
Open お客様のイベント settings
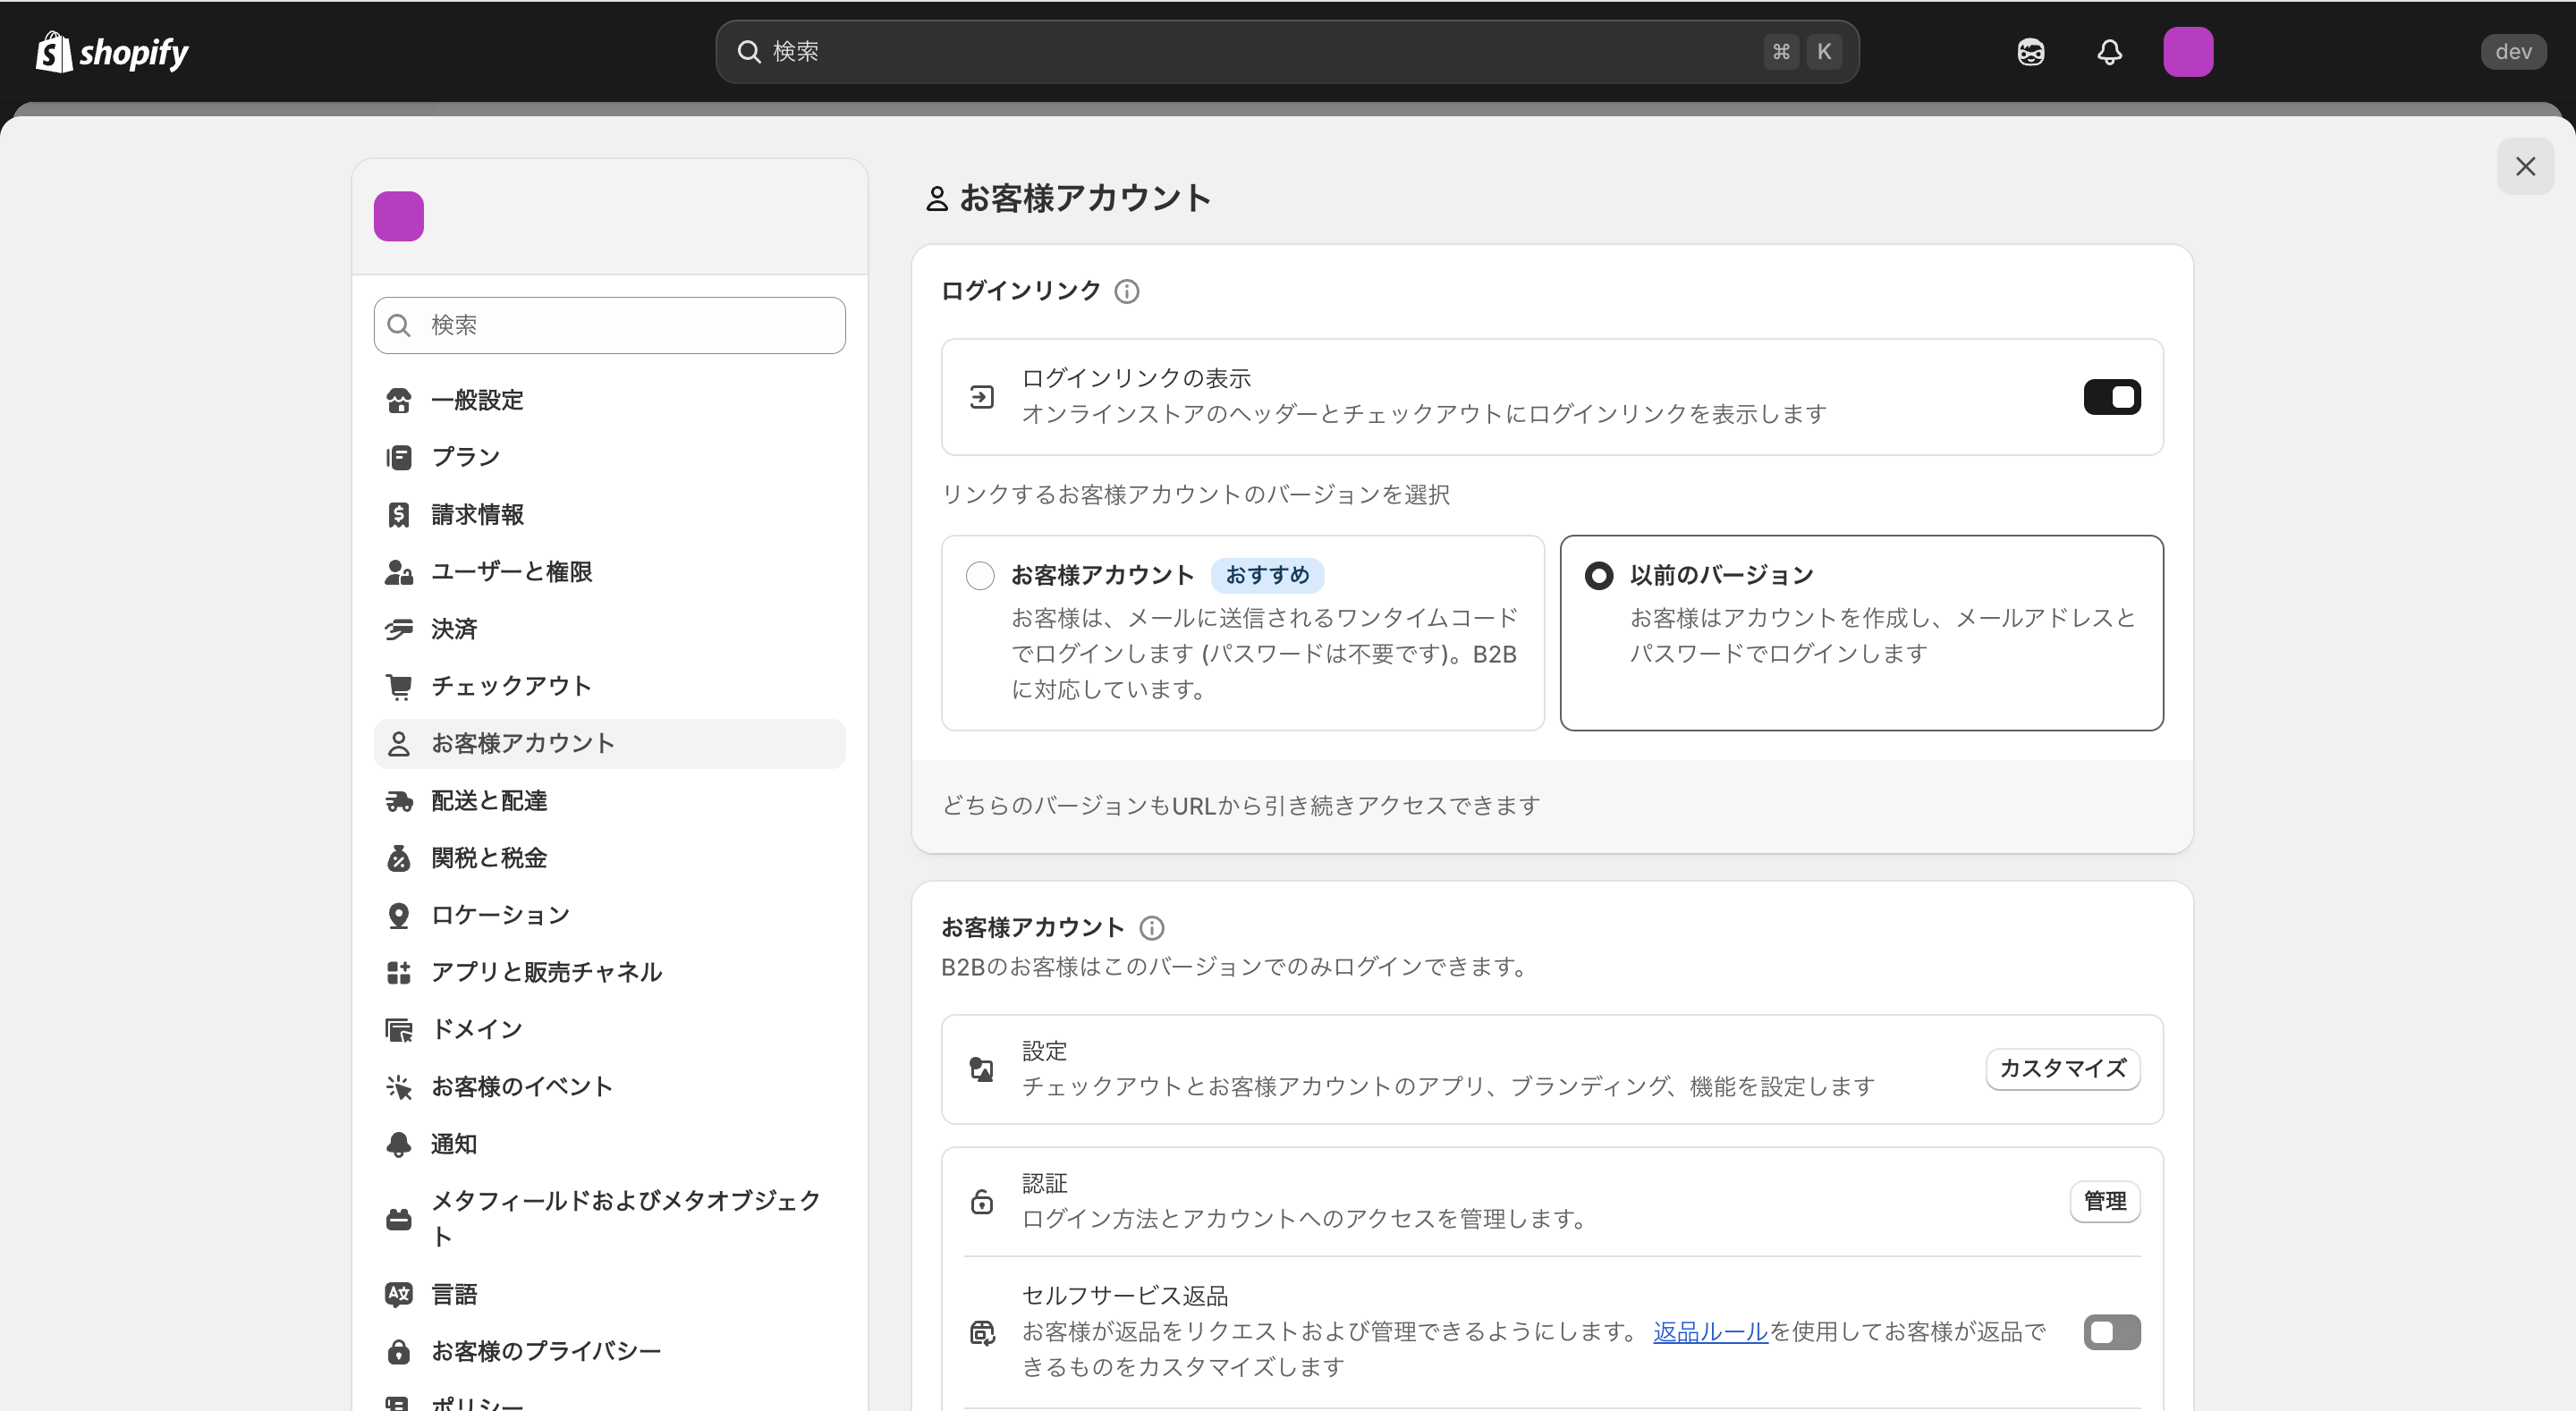coord(609,1087)
